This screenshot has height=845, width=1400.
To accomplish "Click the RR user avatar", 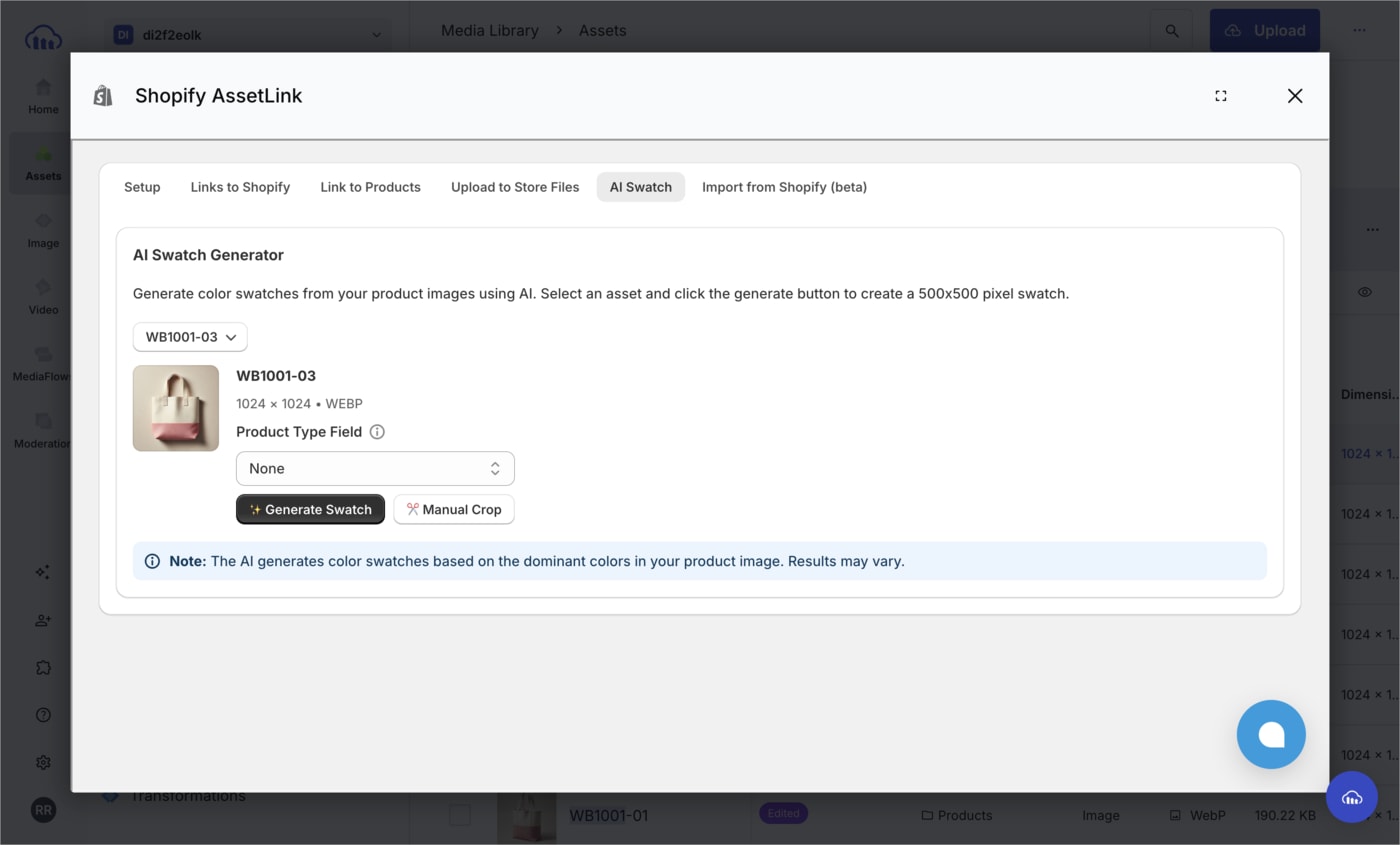I will click(x=43, y=810).
